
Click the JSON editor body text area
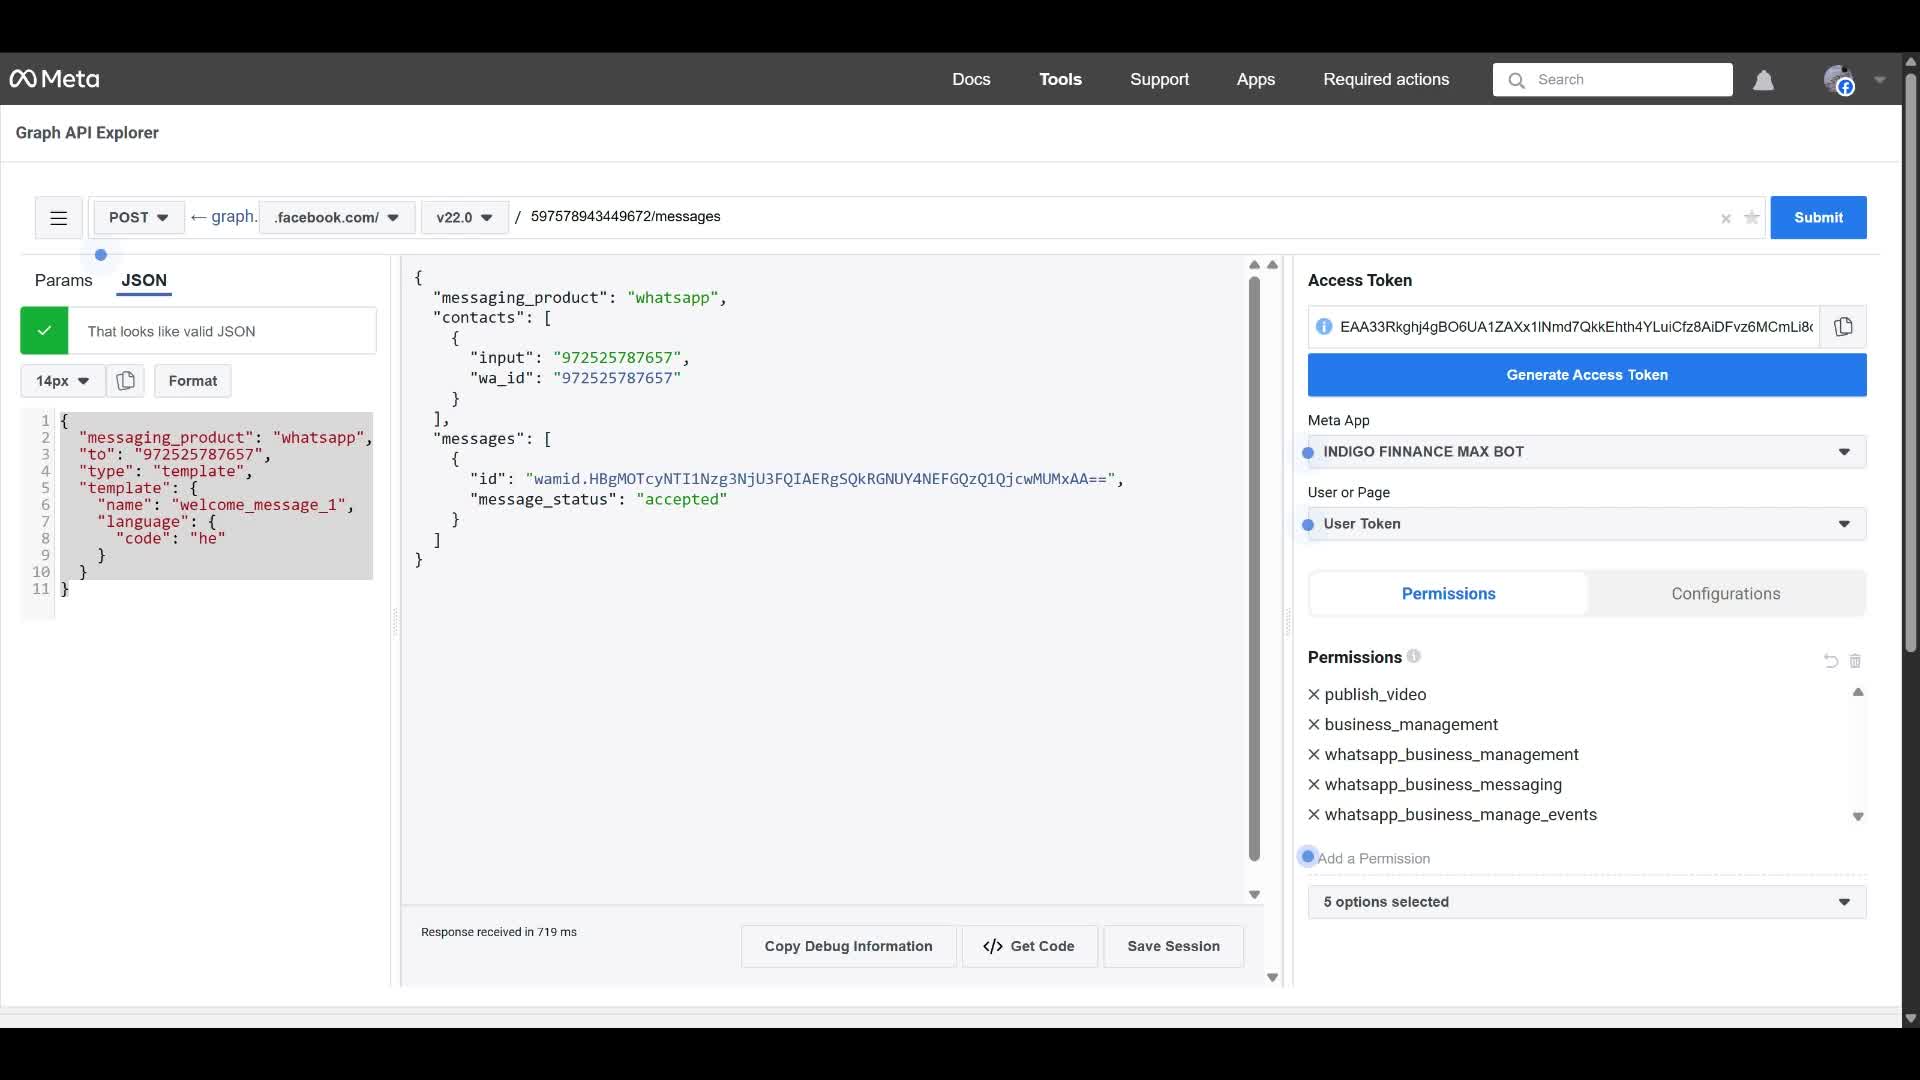click(216, 504)
